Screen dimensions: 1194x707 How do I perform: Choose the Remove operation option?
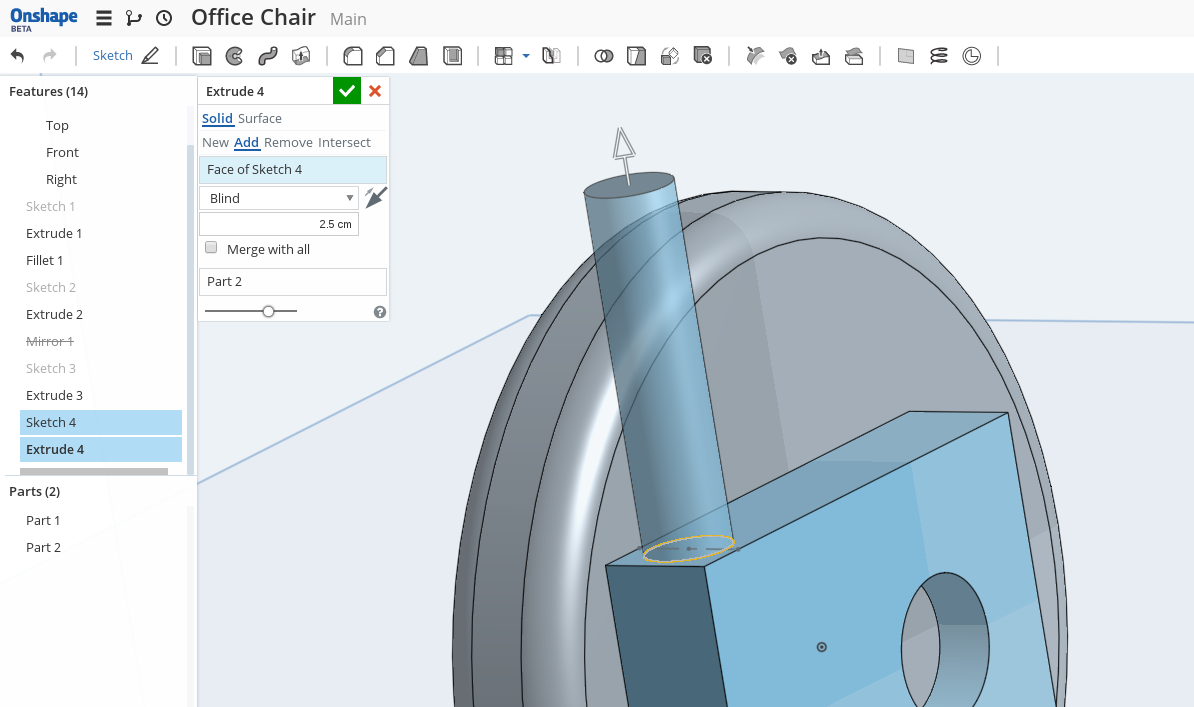(288, 142)
